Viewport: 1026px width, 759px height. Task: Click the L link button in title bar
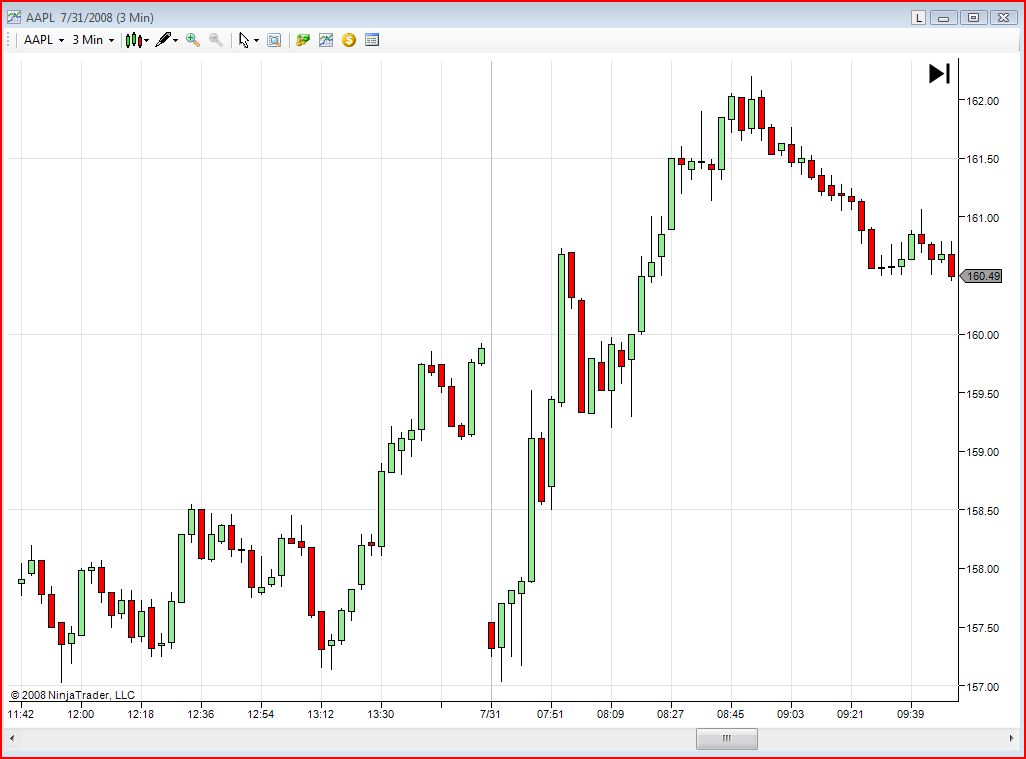(x=919, y=18)
